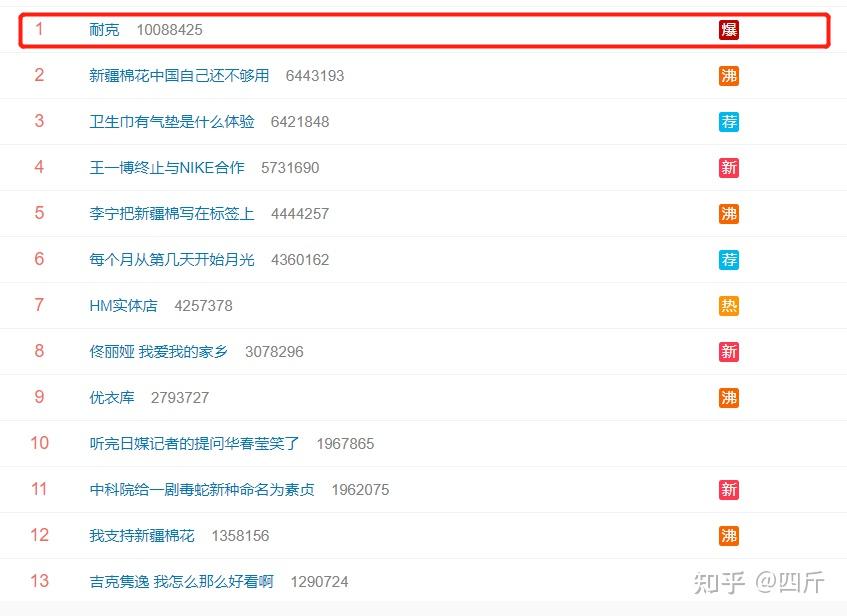847x616 pixels.
Task: Click rank number 3 beside 卫生巾有气垫是什么体验
Action: click(39, 121)
